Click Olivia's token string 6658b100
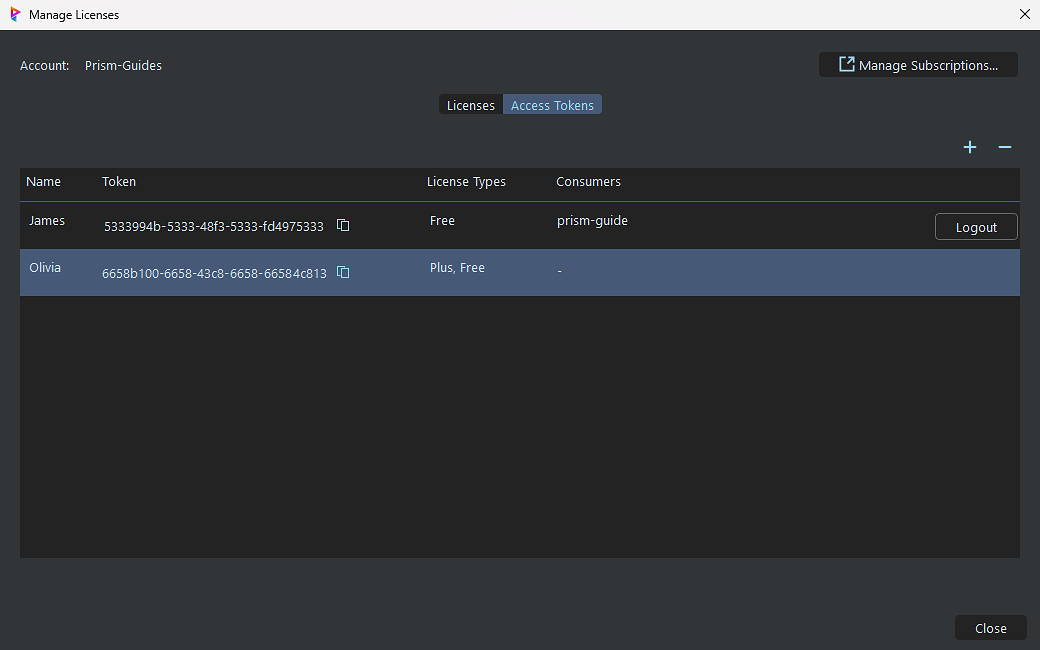This screenshot has width=1040, height=650. (x=214, y=274)
